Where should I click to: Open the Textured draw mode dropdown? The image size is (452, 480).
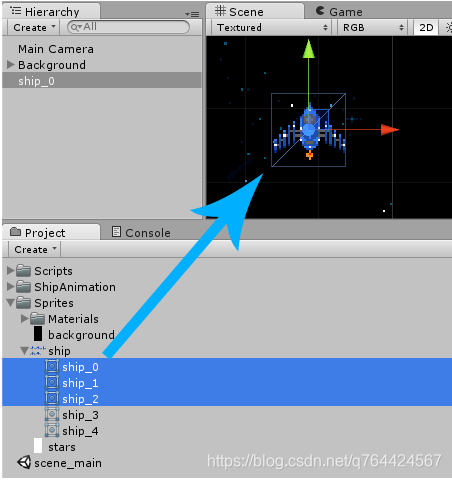pyautogui.click(x=271, y=27)
